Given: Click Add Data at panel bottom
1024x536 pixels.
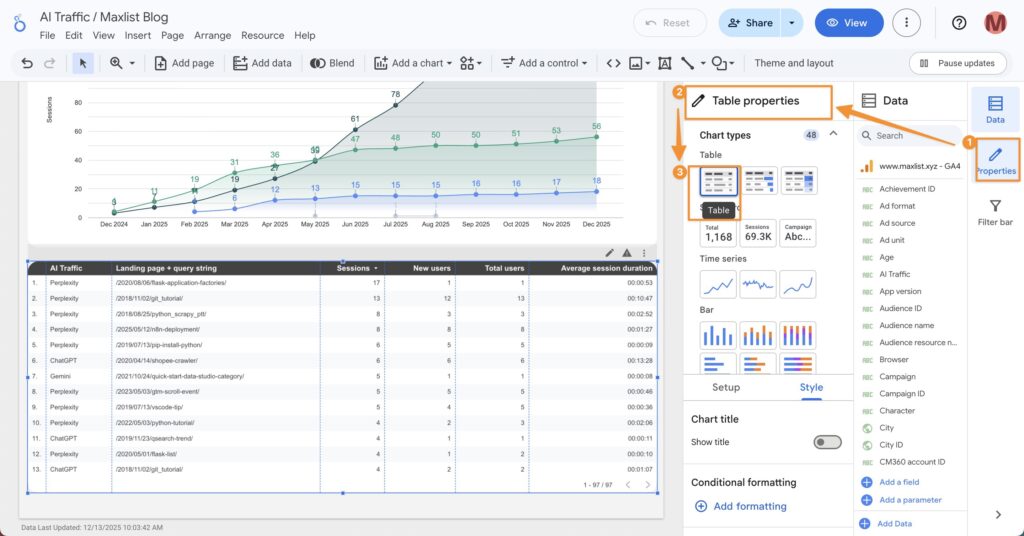Looking at the screenshot, I should (886, 524).
